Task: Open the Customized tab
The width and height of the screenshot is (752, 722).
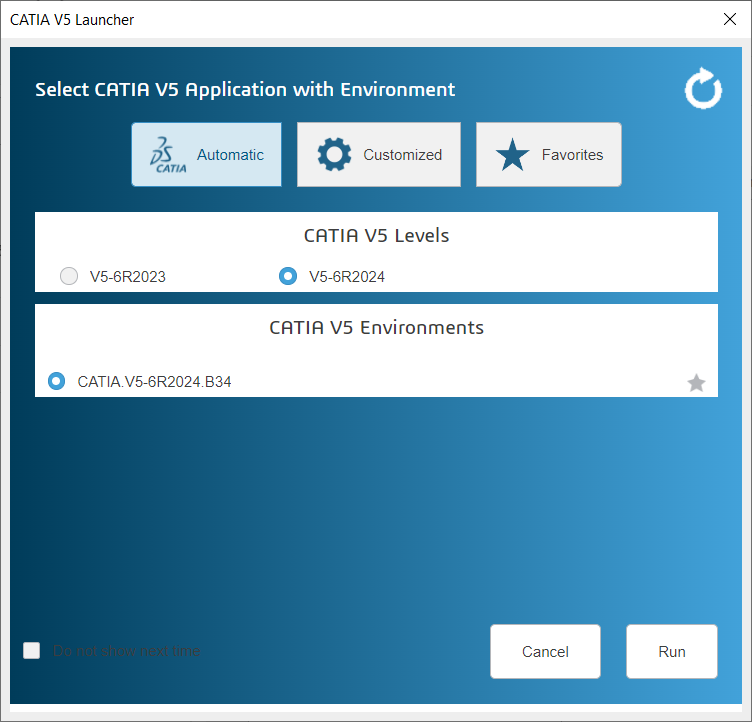Action: 379,154
